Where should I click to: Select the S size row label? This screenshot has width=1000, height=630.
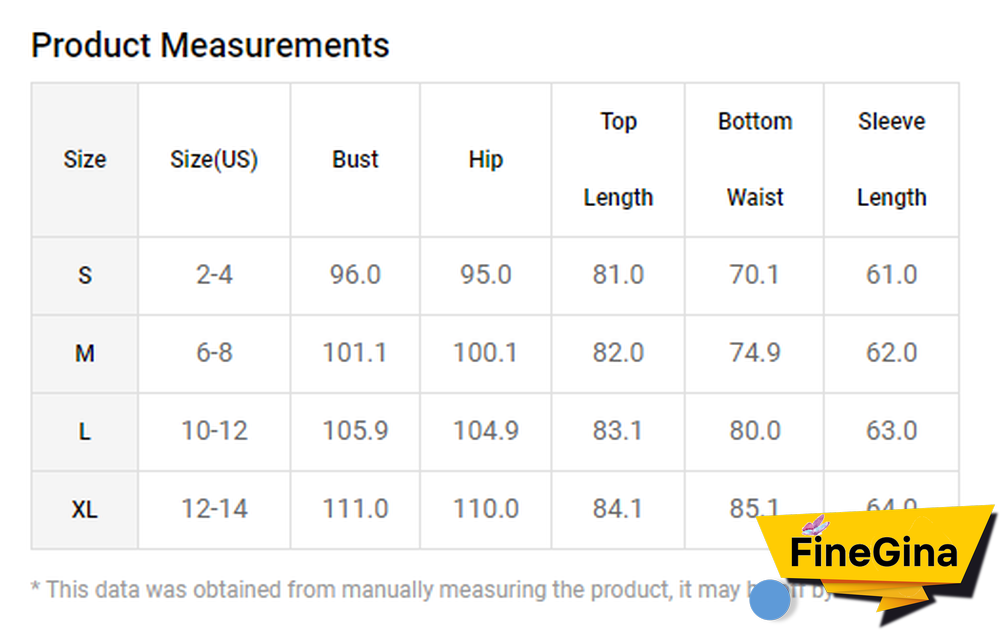coord(85,275)
